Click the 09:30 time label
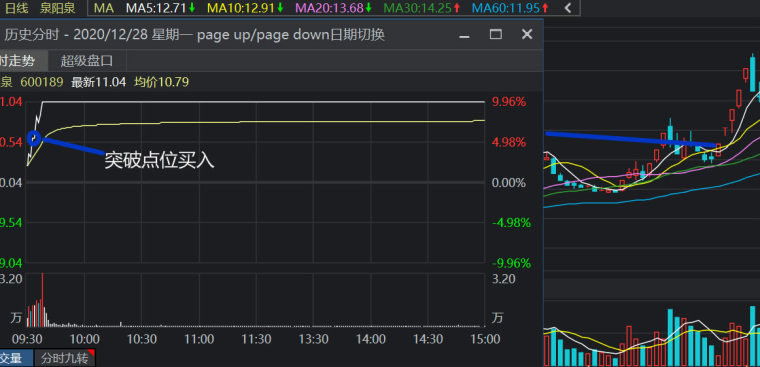Viewport: 760px width, 367px height. point(27,338)
